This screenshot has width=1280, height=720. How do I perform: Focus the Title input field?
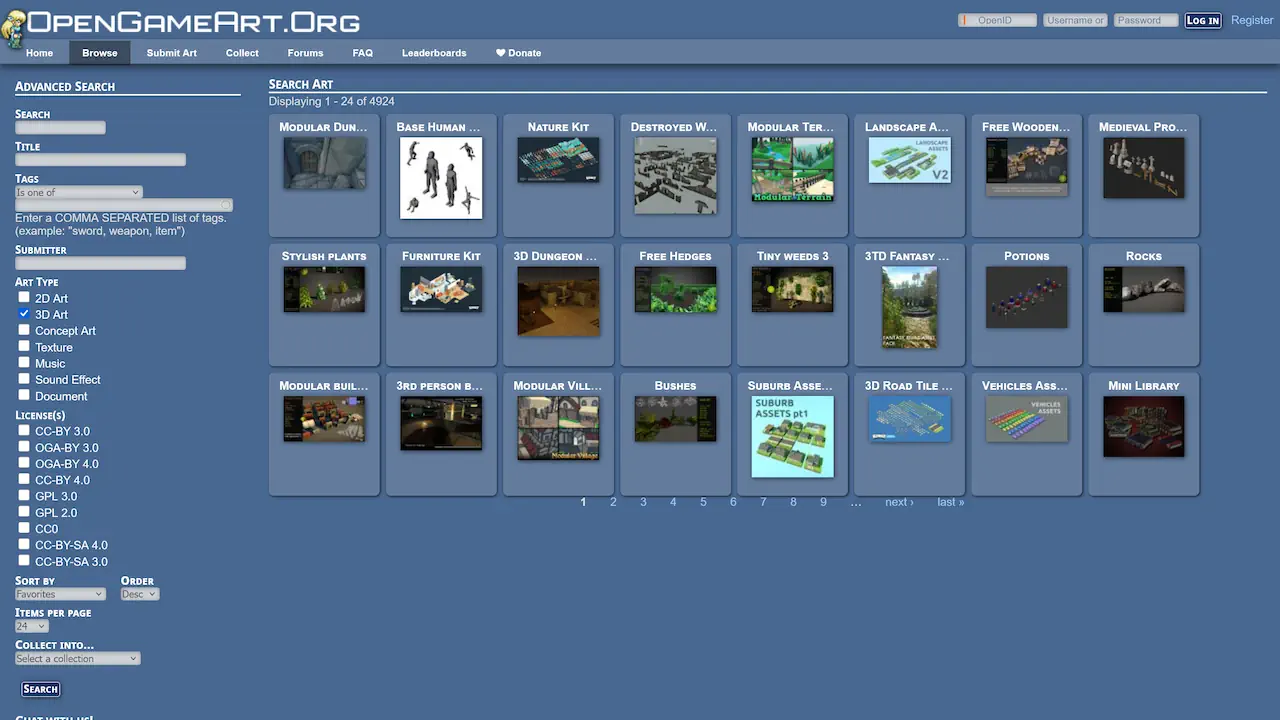point(100,159)
